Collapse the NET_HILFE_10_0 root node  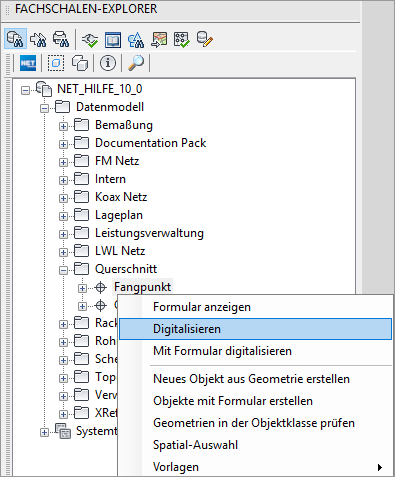tap(25, 90)
